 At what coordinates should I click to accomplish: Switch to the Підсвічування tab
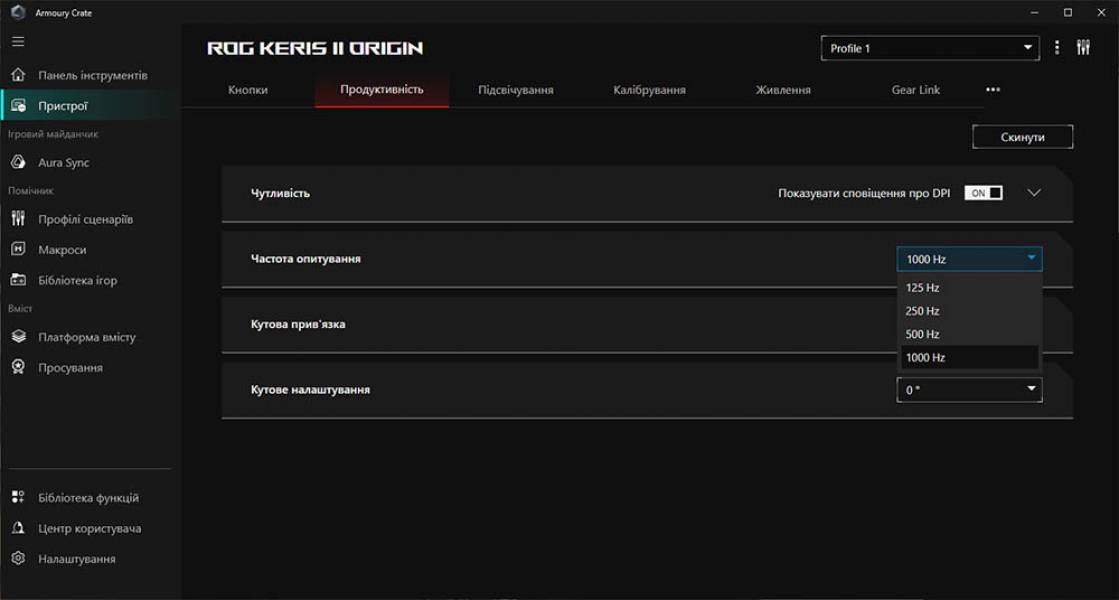[x=514, y=89]
